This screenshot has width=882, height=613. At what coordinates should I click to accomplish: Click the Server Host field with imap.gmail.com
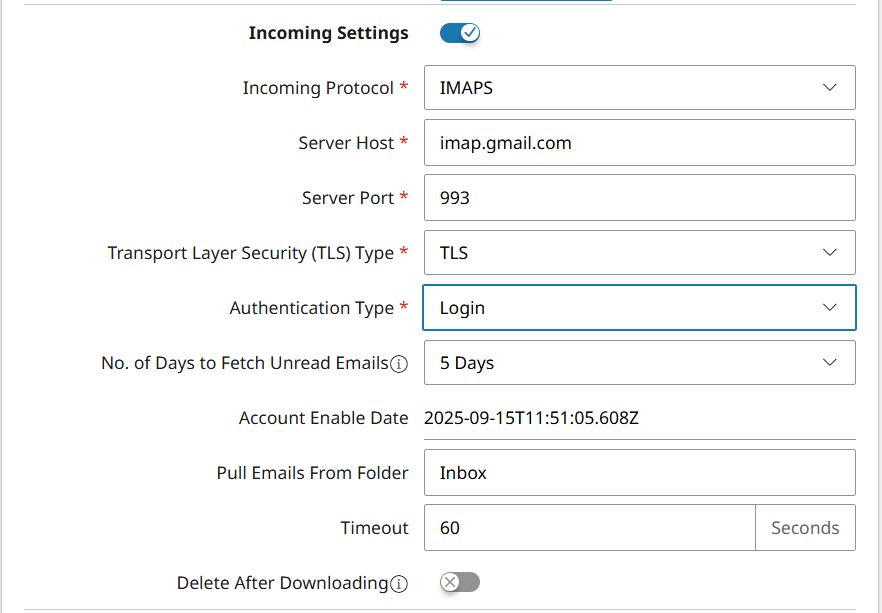pos(640,143)
